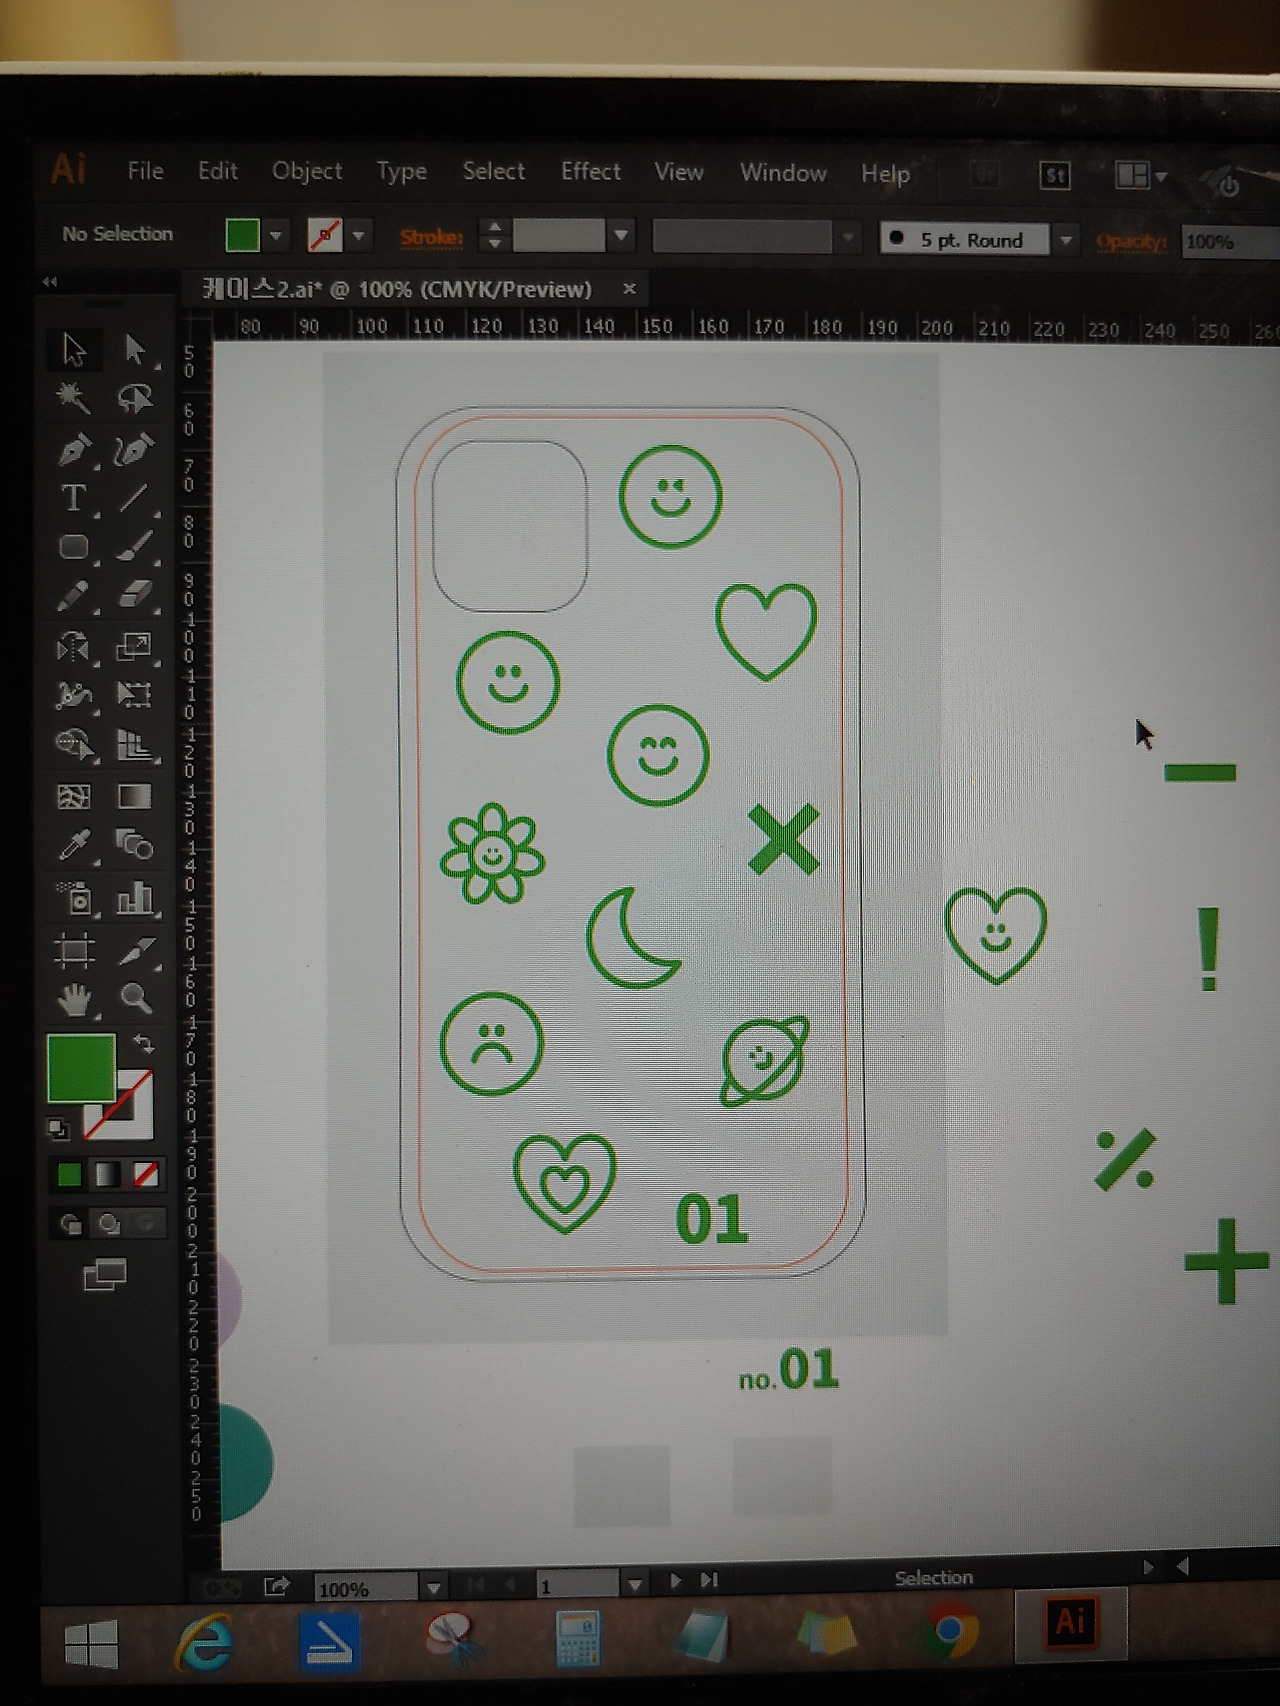Choose the Rounded Rectangle tool
The width and height of the screenshot is (1280, 1706).
pyautogui.click(x=73, y=546)
